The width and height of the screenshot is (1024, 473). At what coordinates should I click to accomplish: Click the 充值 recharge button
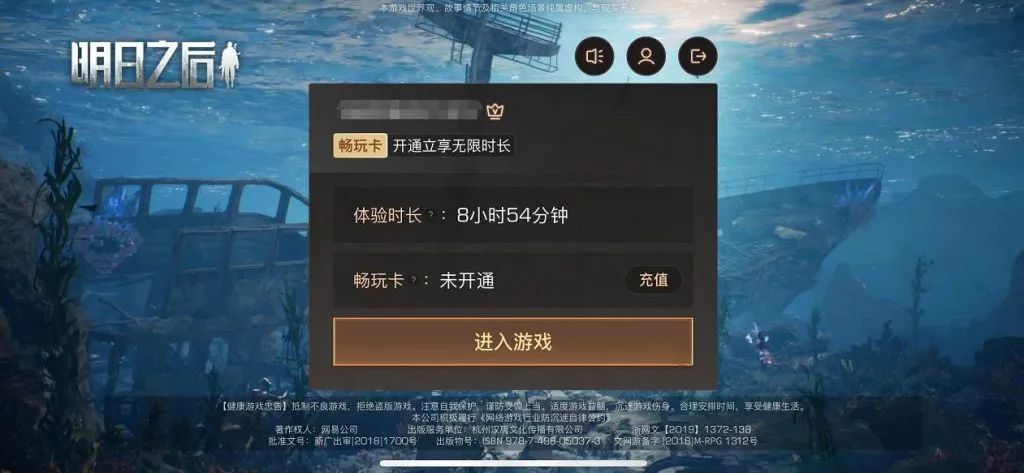click(653, 280)
